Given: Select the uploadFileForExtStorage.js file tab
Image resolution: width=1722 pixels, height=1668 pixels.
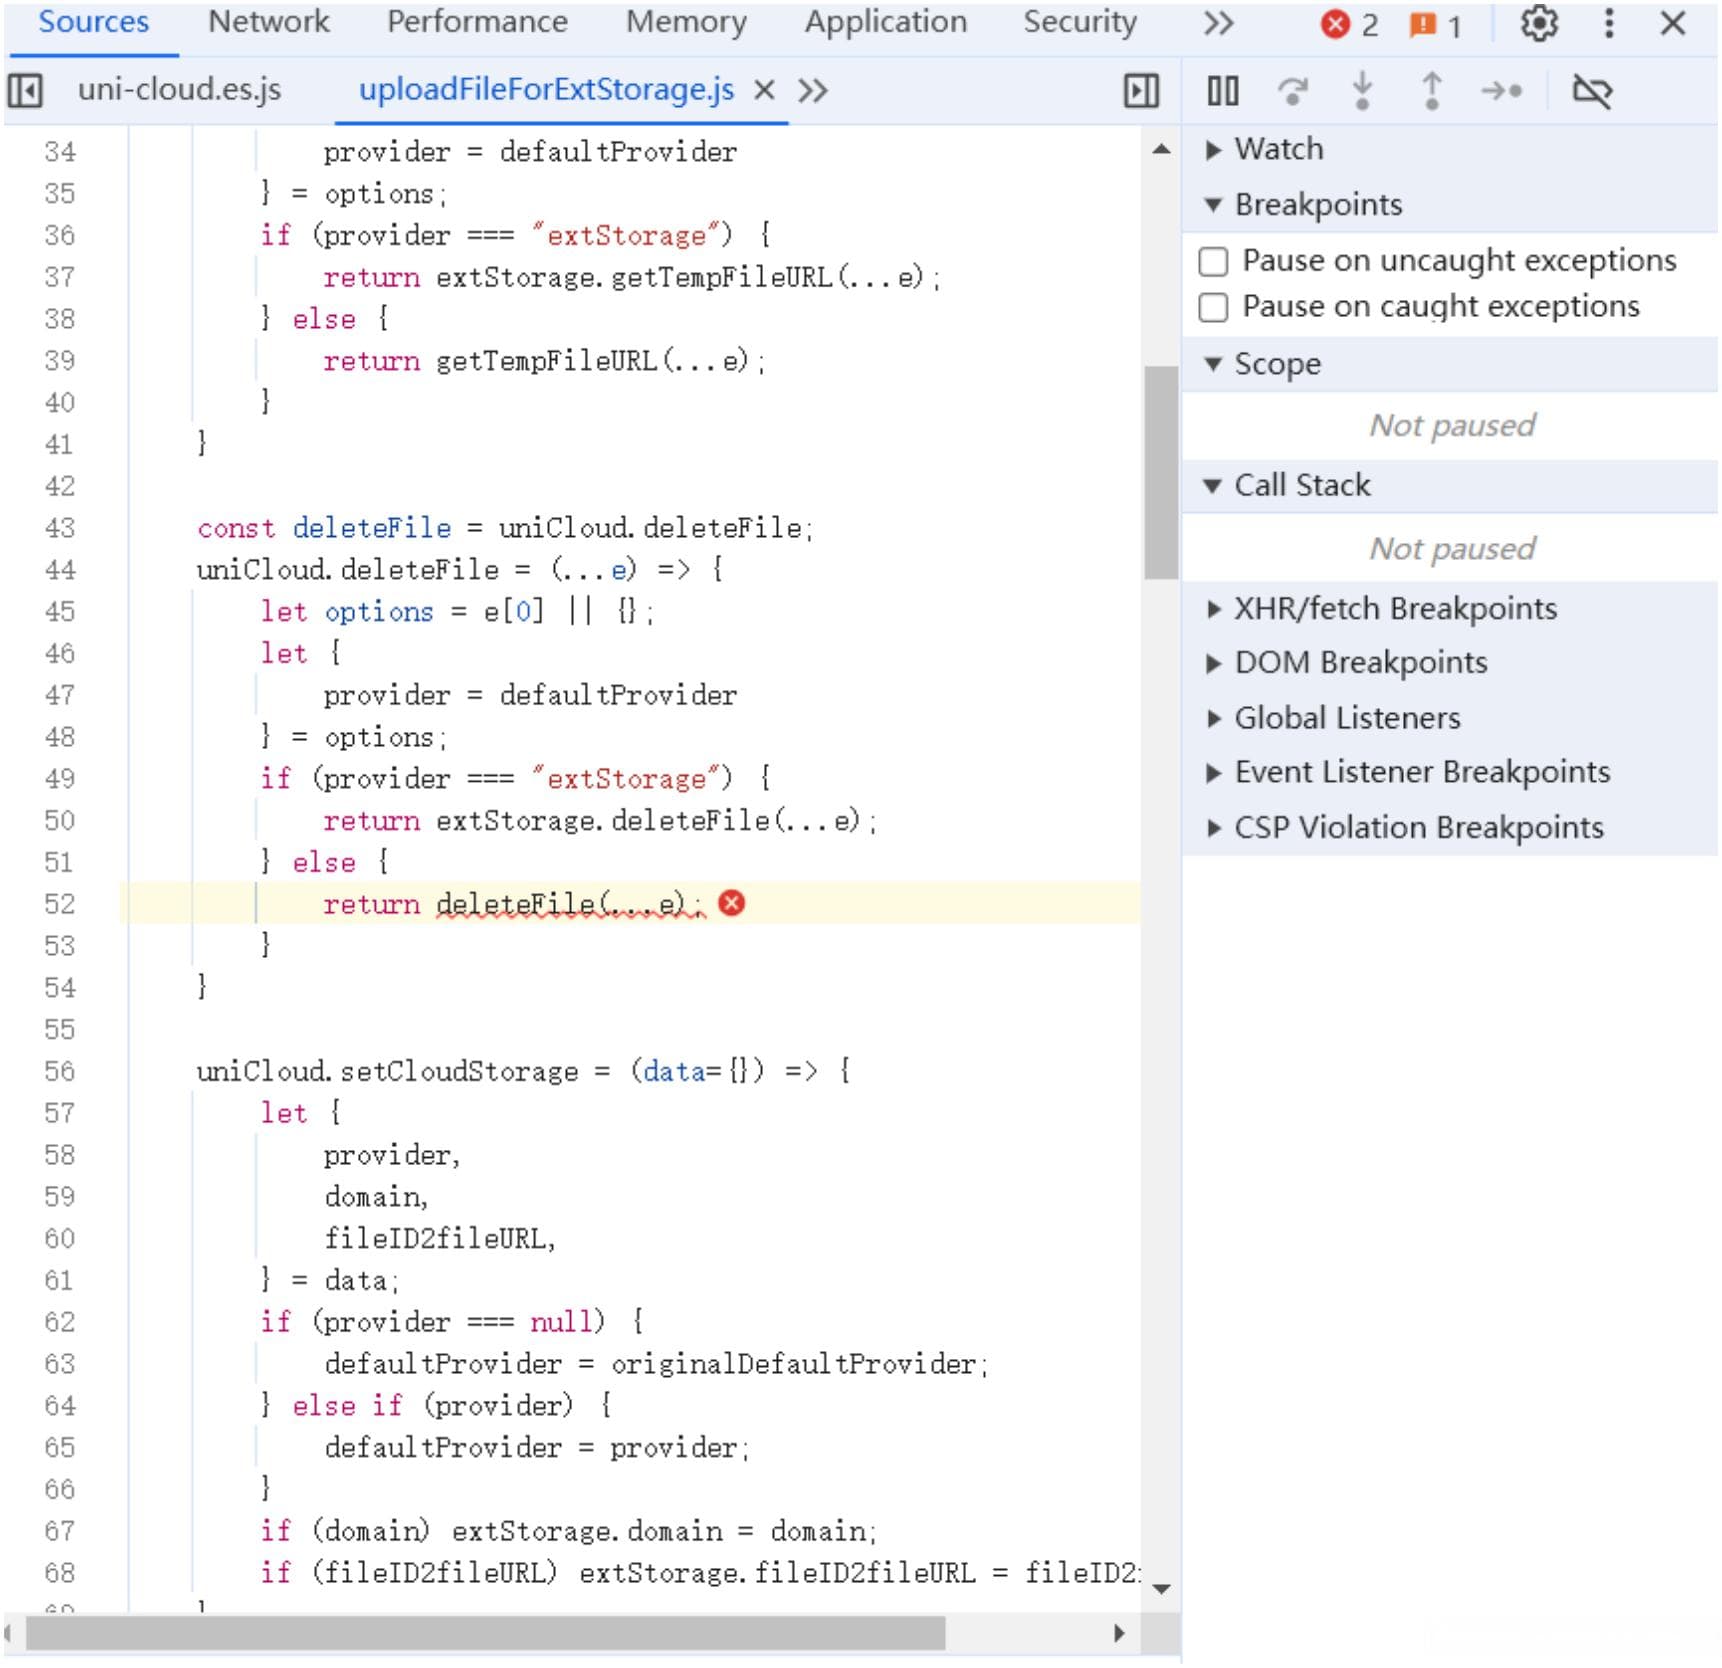Looking at the screenshot, I should pos(546,90).
